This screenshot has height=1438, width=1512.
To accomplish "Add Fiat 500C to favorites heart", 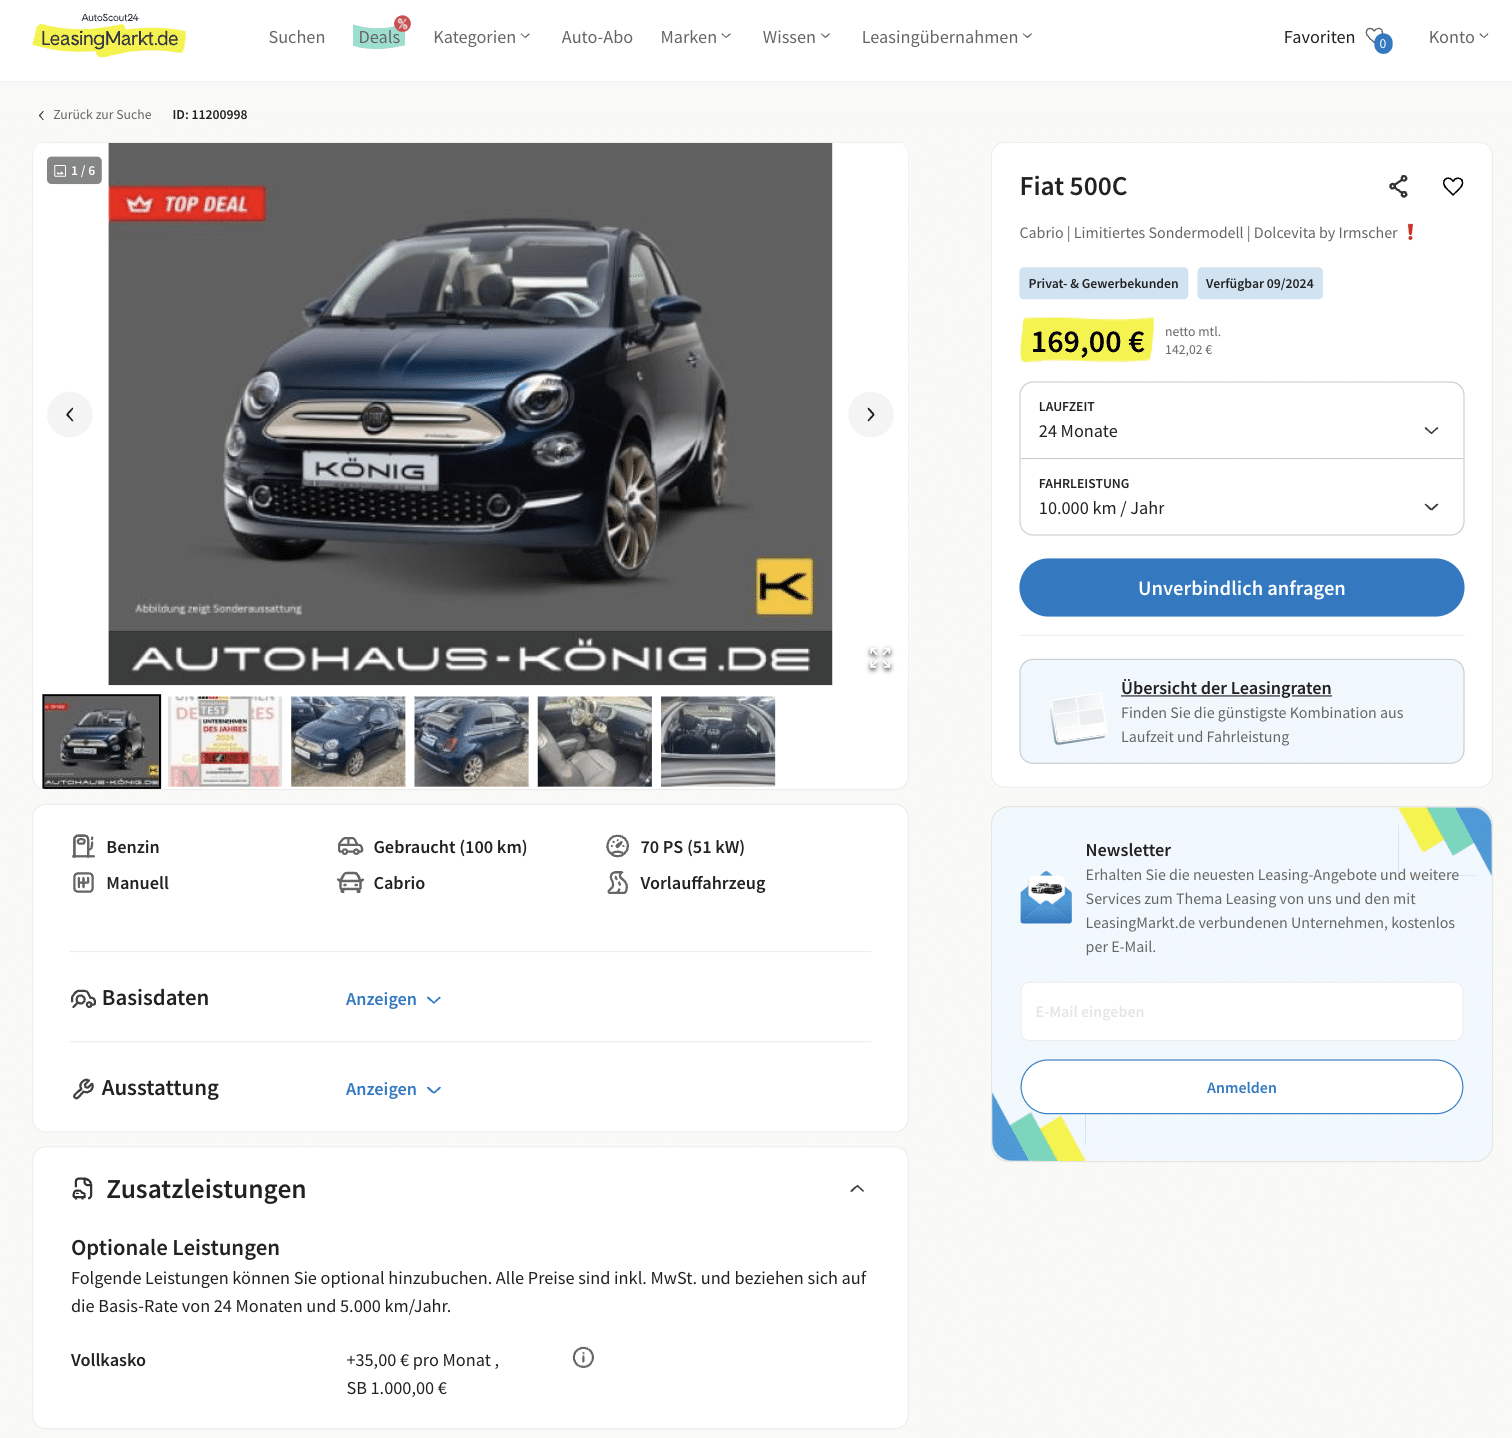I will 1453,186.
